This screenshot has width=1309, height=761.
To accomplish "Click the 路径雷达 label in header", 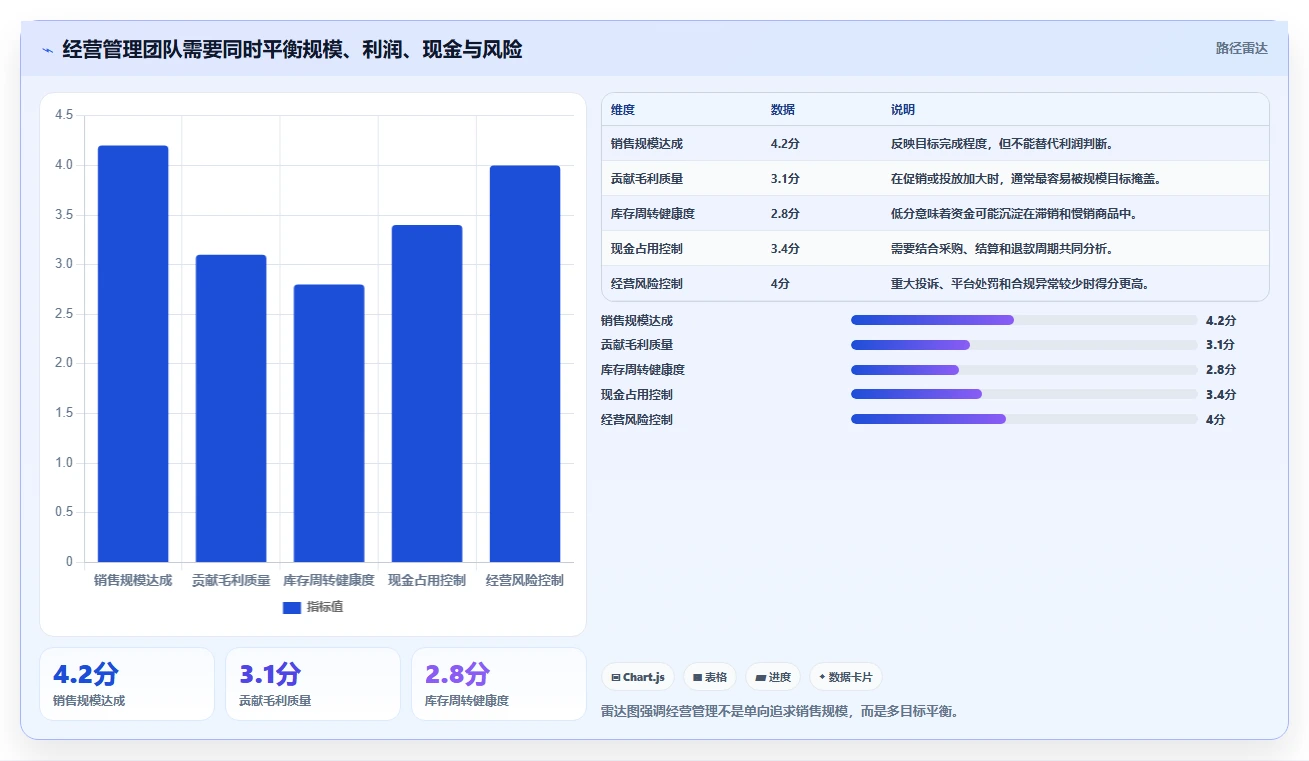I will pyautogui.click(x=1241, y=48).
